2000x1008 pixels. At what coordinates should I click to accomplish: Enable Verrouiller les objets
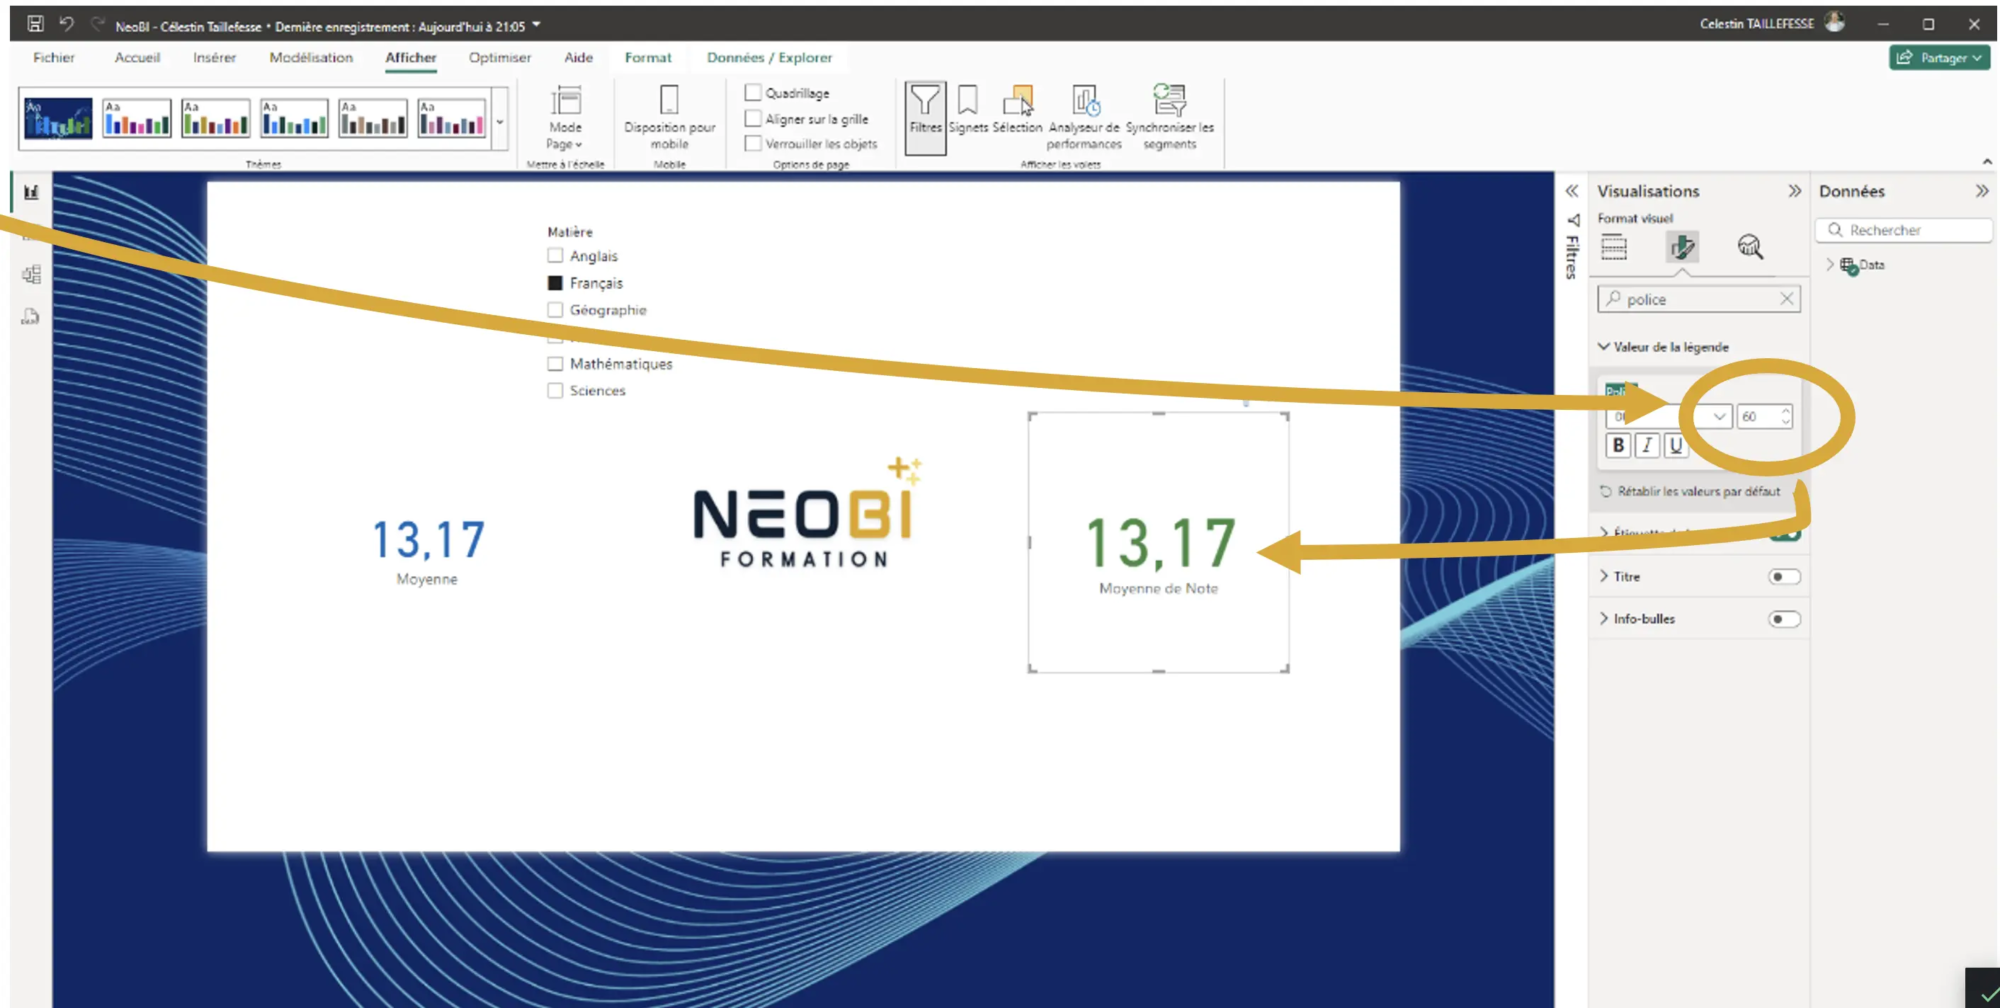(x=753, y=143)
